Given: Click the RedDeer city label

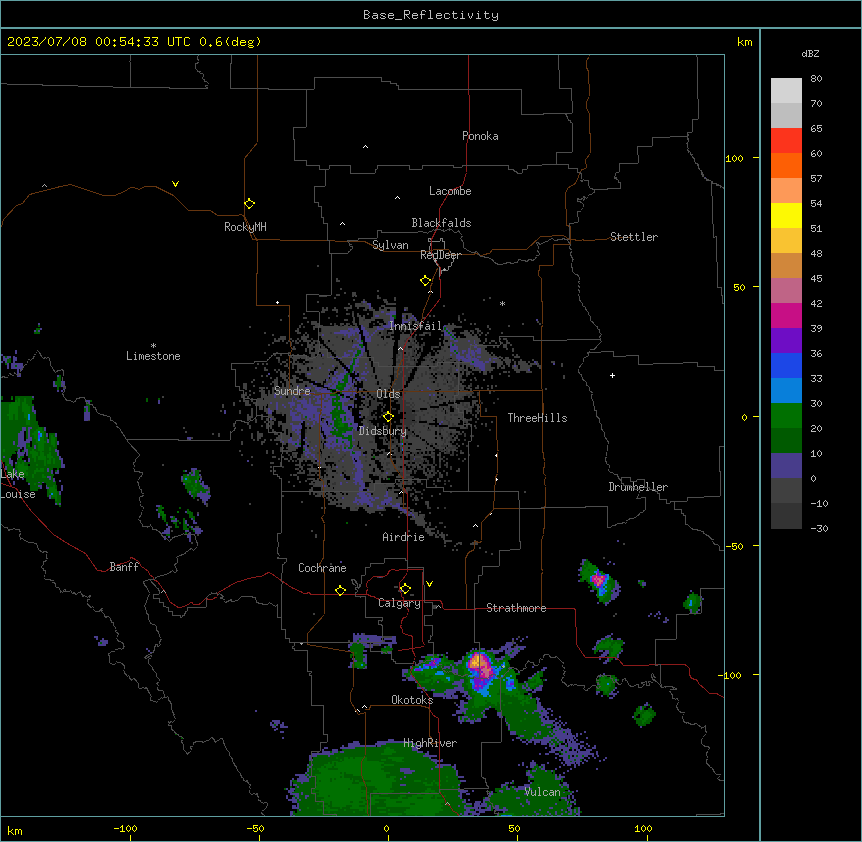Looking at the screenshot, I should pos(440,255).
